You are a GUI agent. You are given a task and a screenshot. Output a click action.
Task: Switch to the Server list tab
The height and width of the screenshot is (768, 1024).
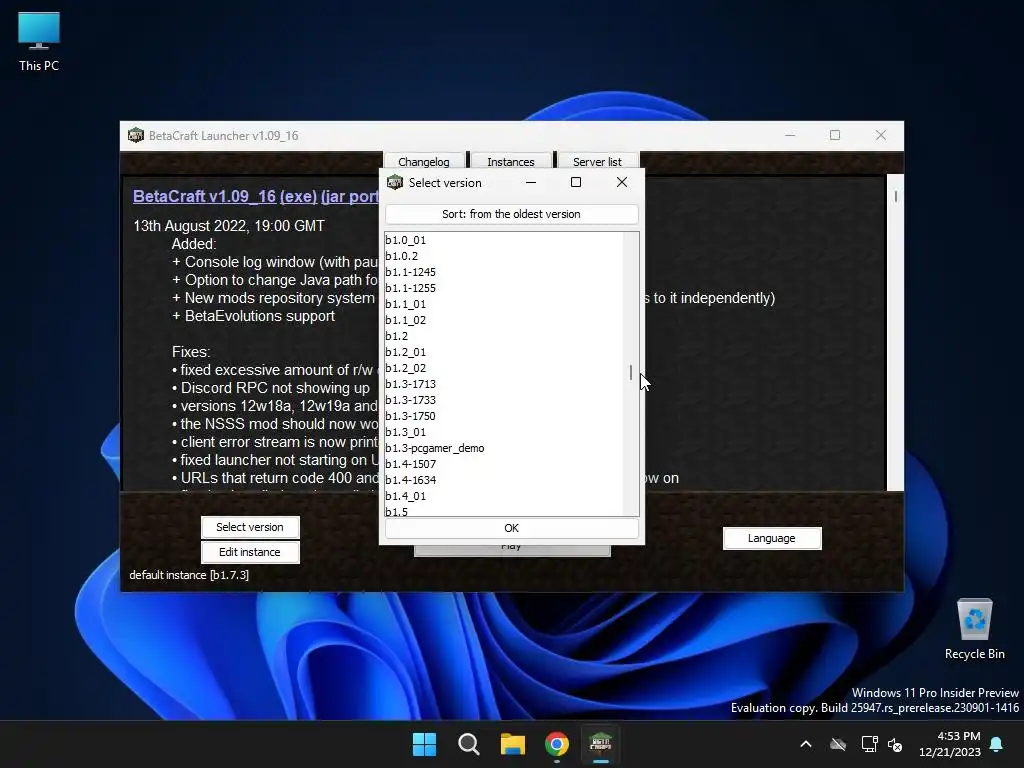coord(597,161)
